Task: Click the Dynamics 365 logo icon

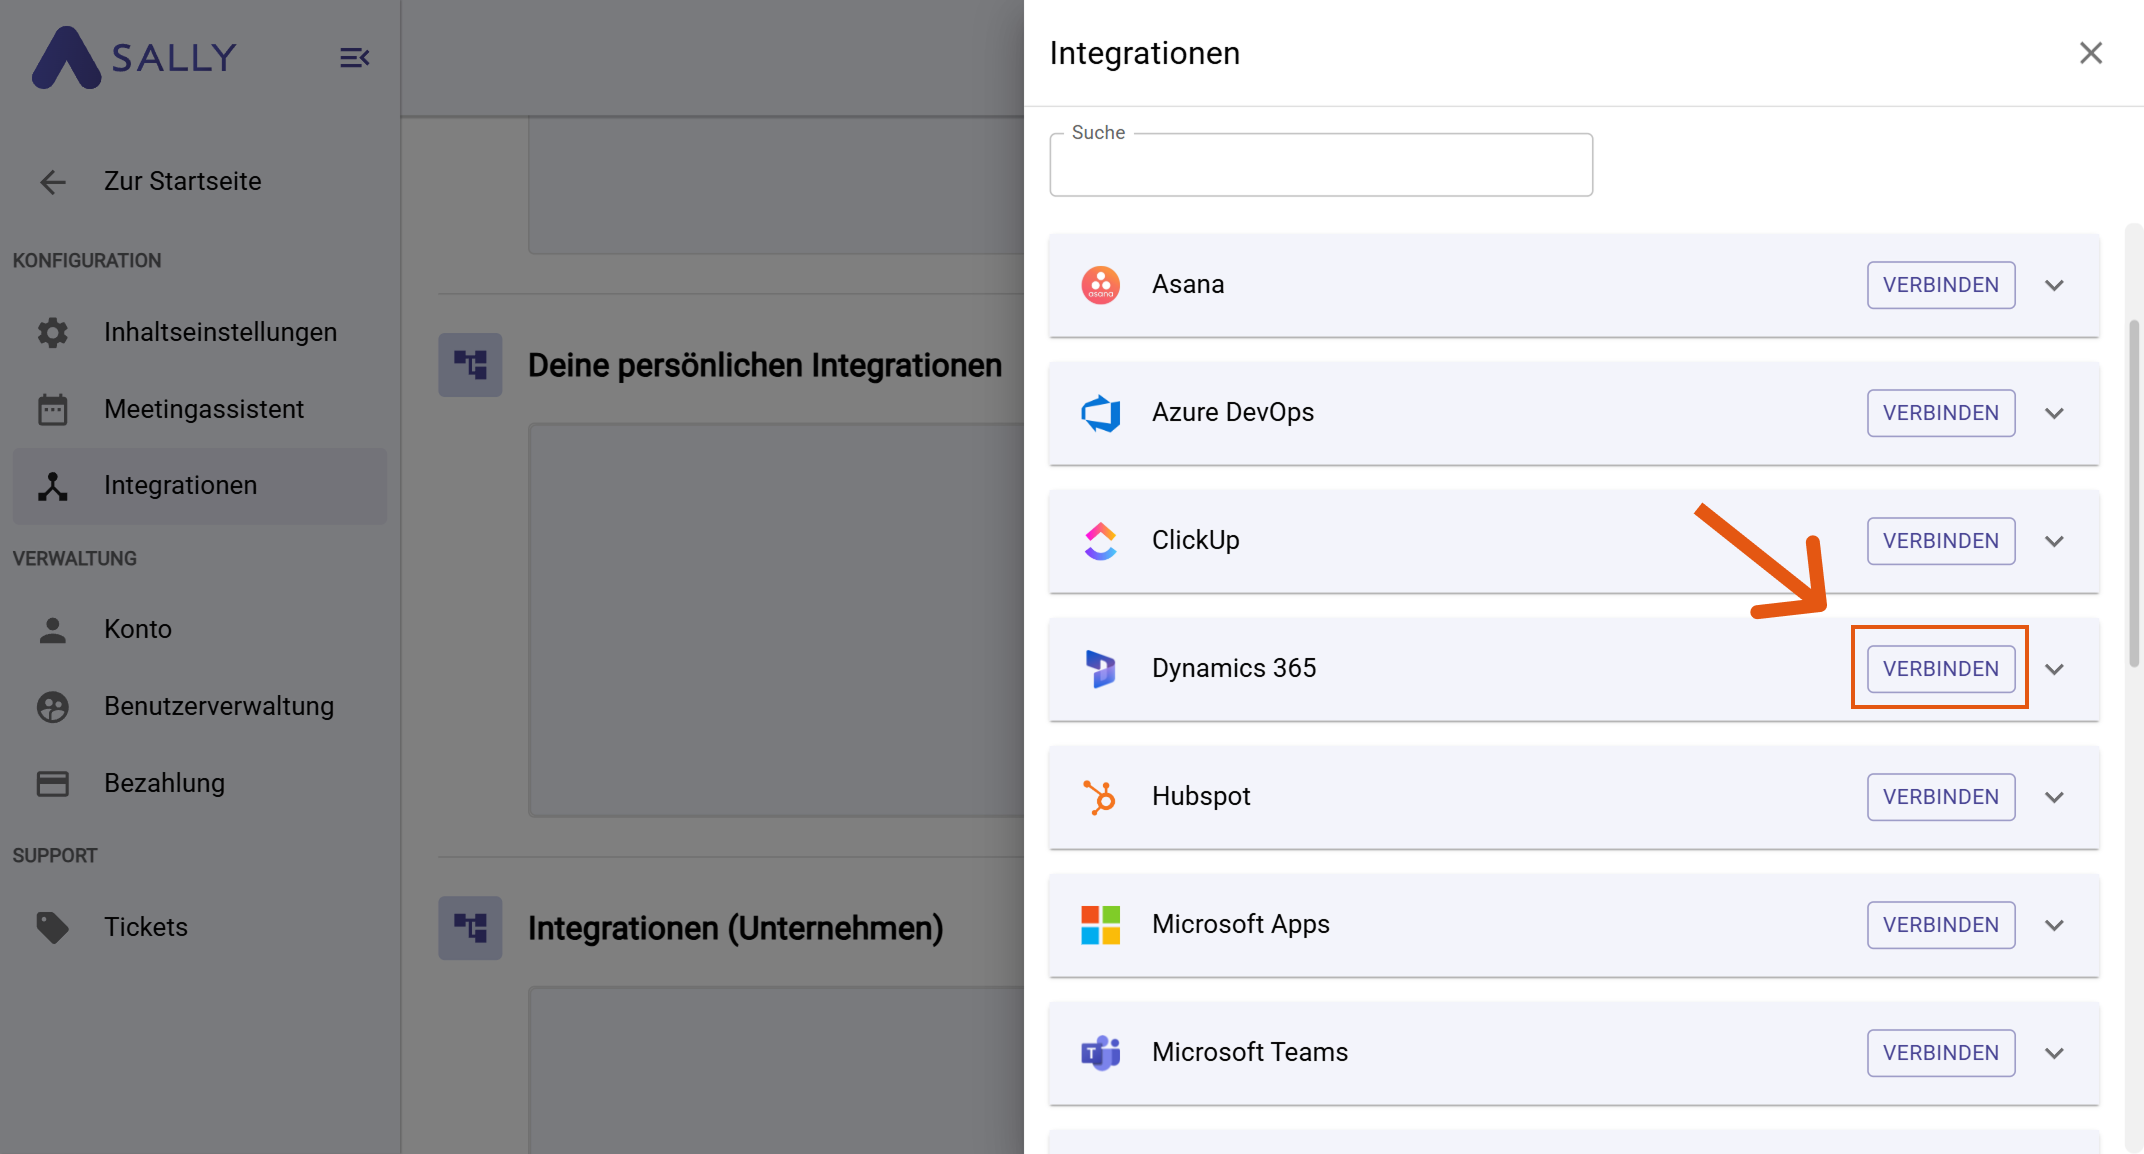Action: coord(1101,669)
